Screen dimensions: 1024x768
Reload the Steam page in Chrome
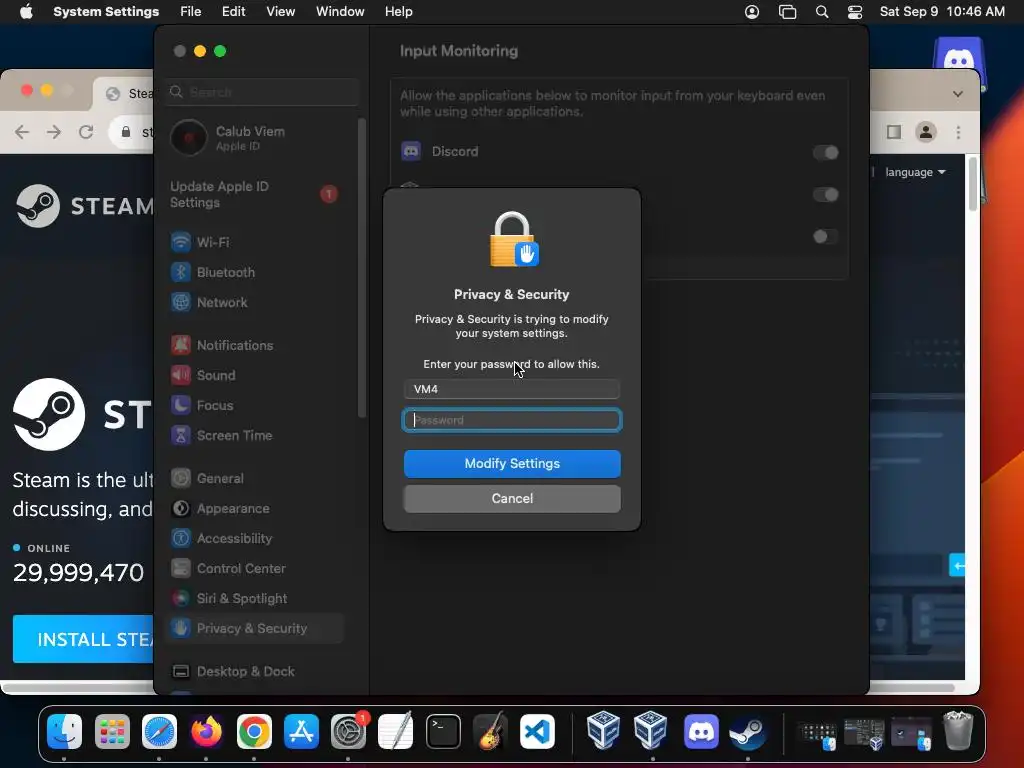point(86,132)
